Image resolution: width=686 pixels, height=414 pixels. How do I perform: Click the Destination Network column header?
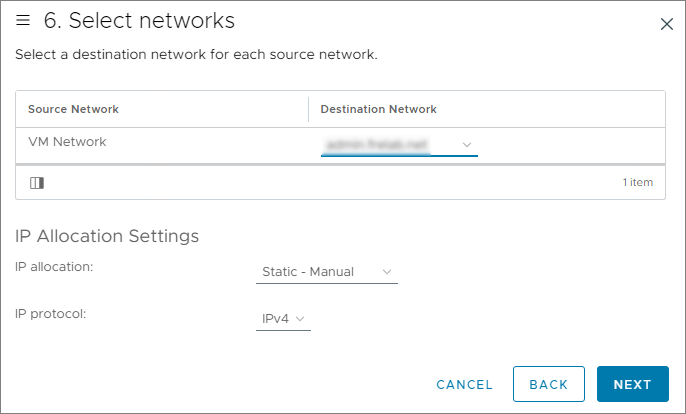pyautogui.click(x=378, y=109)
